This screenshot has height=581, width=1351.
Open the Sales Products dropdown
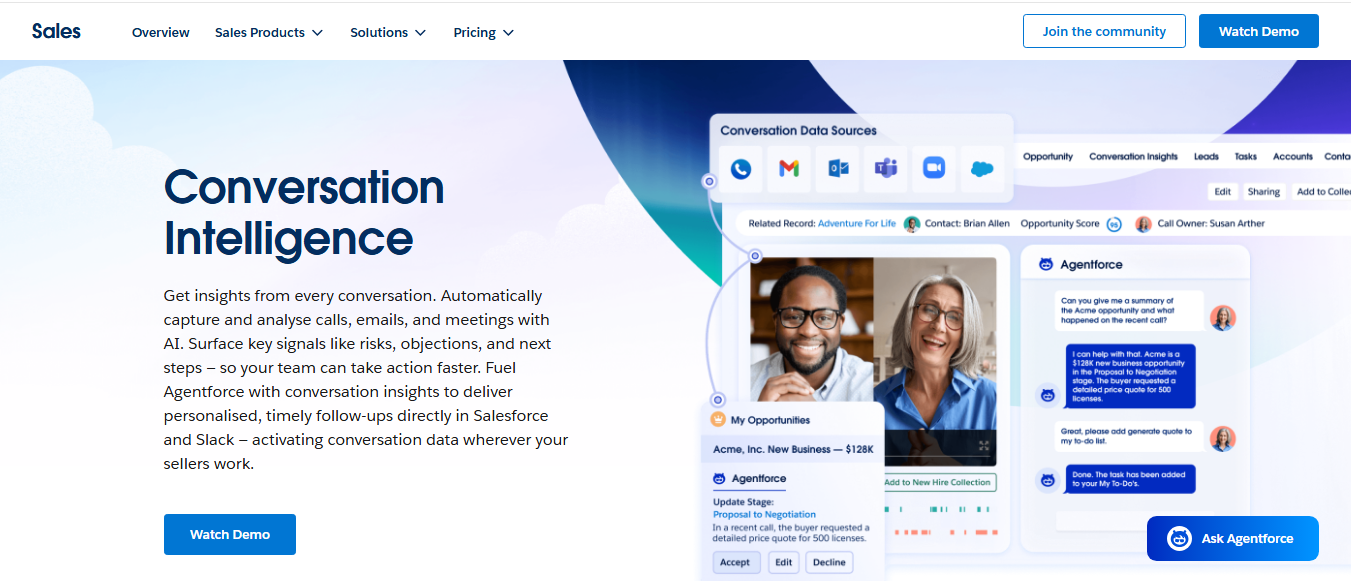[x=268, y=32]
